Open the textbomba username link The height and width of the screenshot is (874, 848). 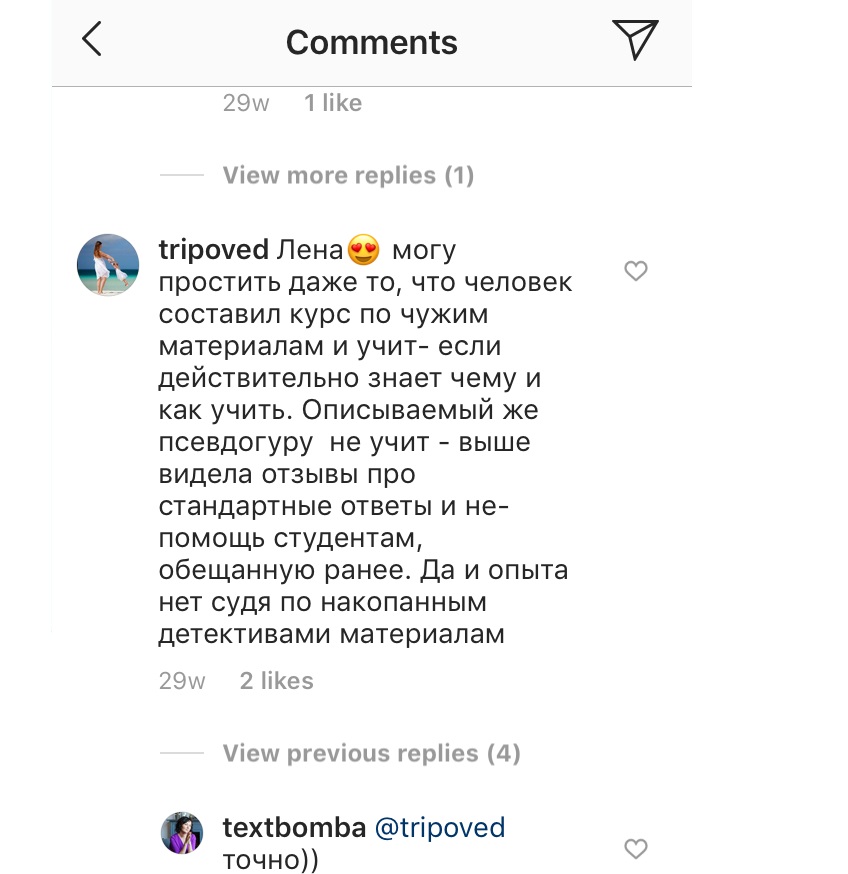291,828
